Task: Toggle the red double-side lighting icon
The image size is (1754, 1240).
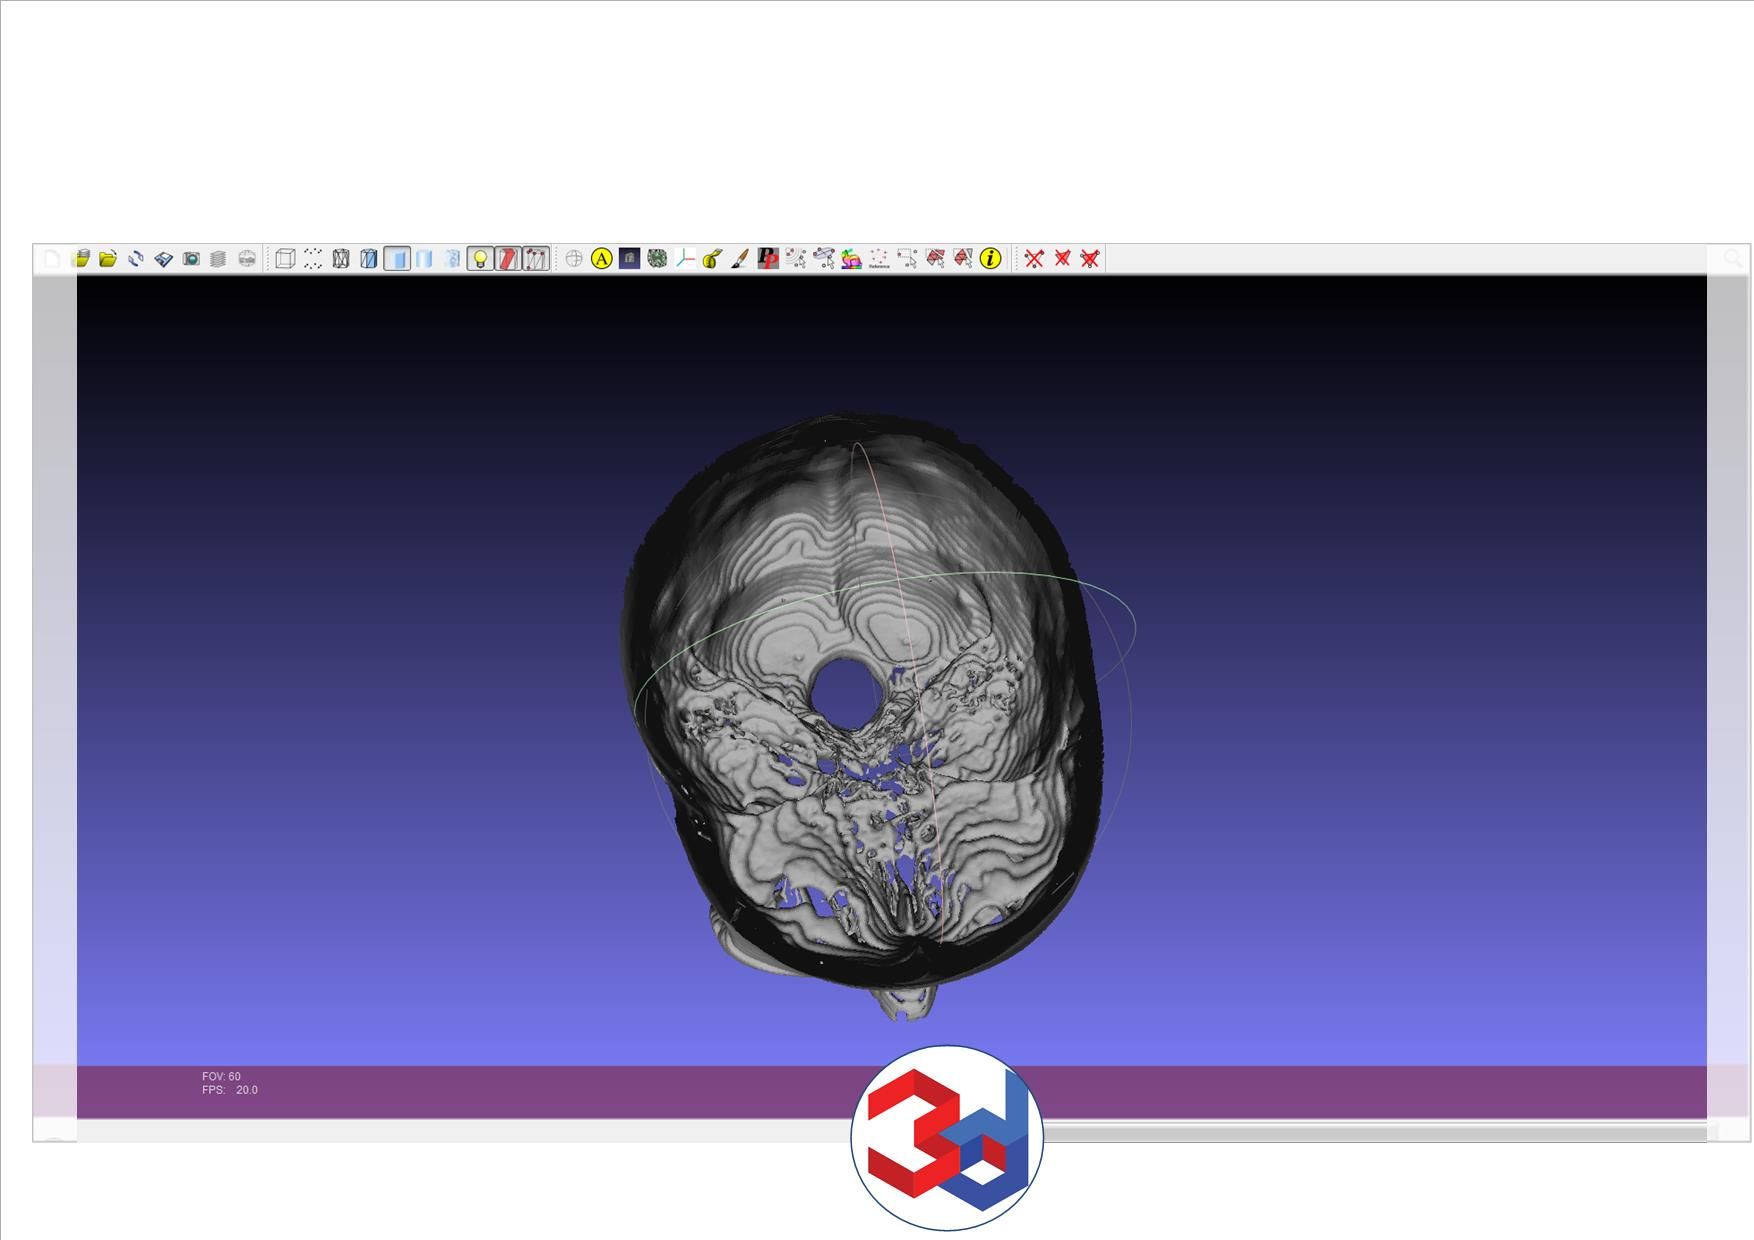Action: (508, 259)
